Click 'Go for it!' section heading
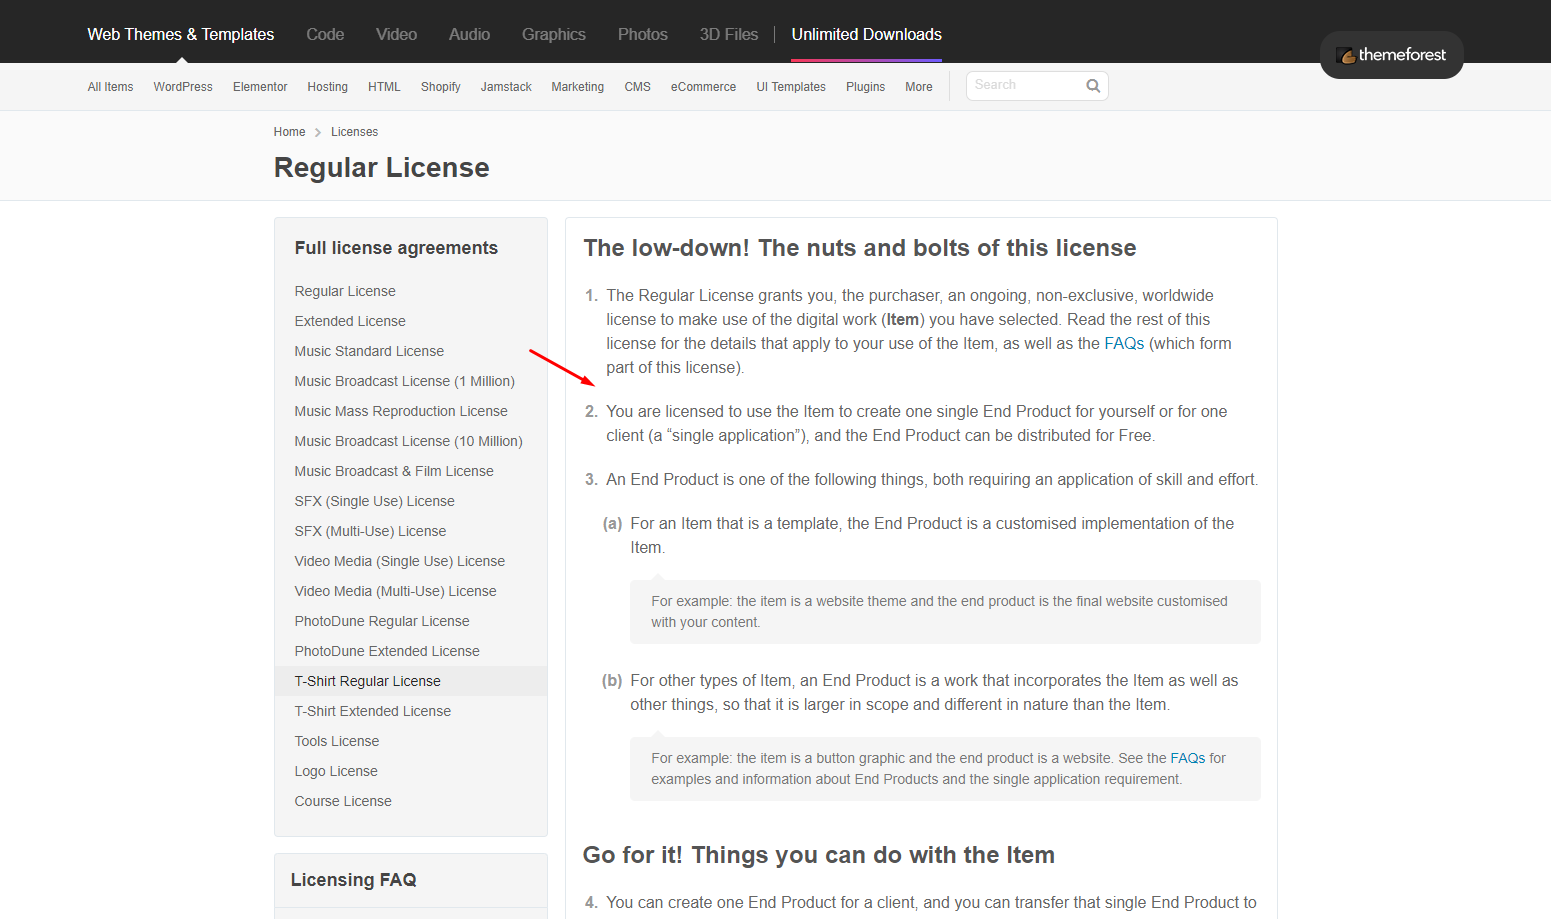The height and width of the screenshot is (919, 1551). 819,855
